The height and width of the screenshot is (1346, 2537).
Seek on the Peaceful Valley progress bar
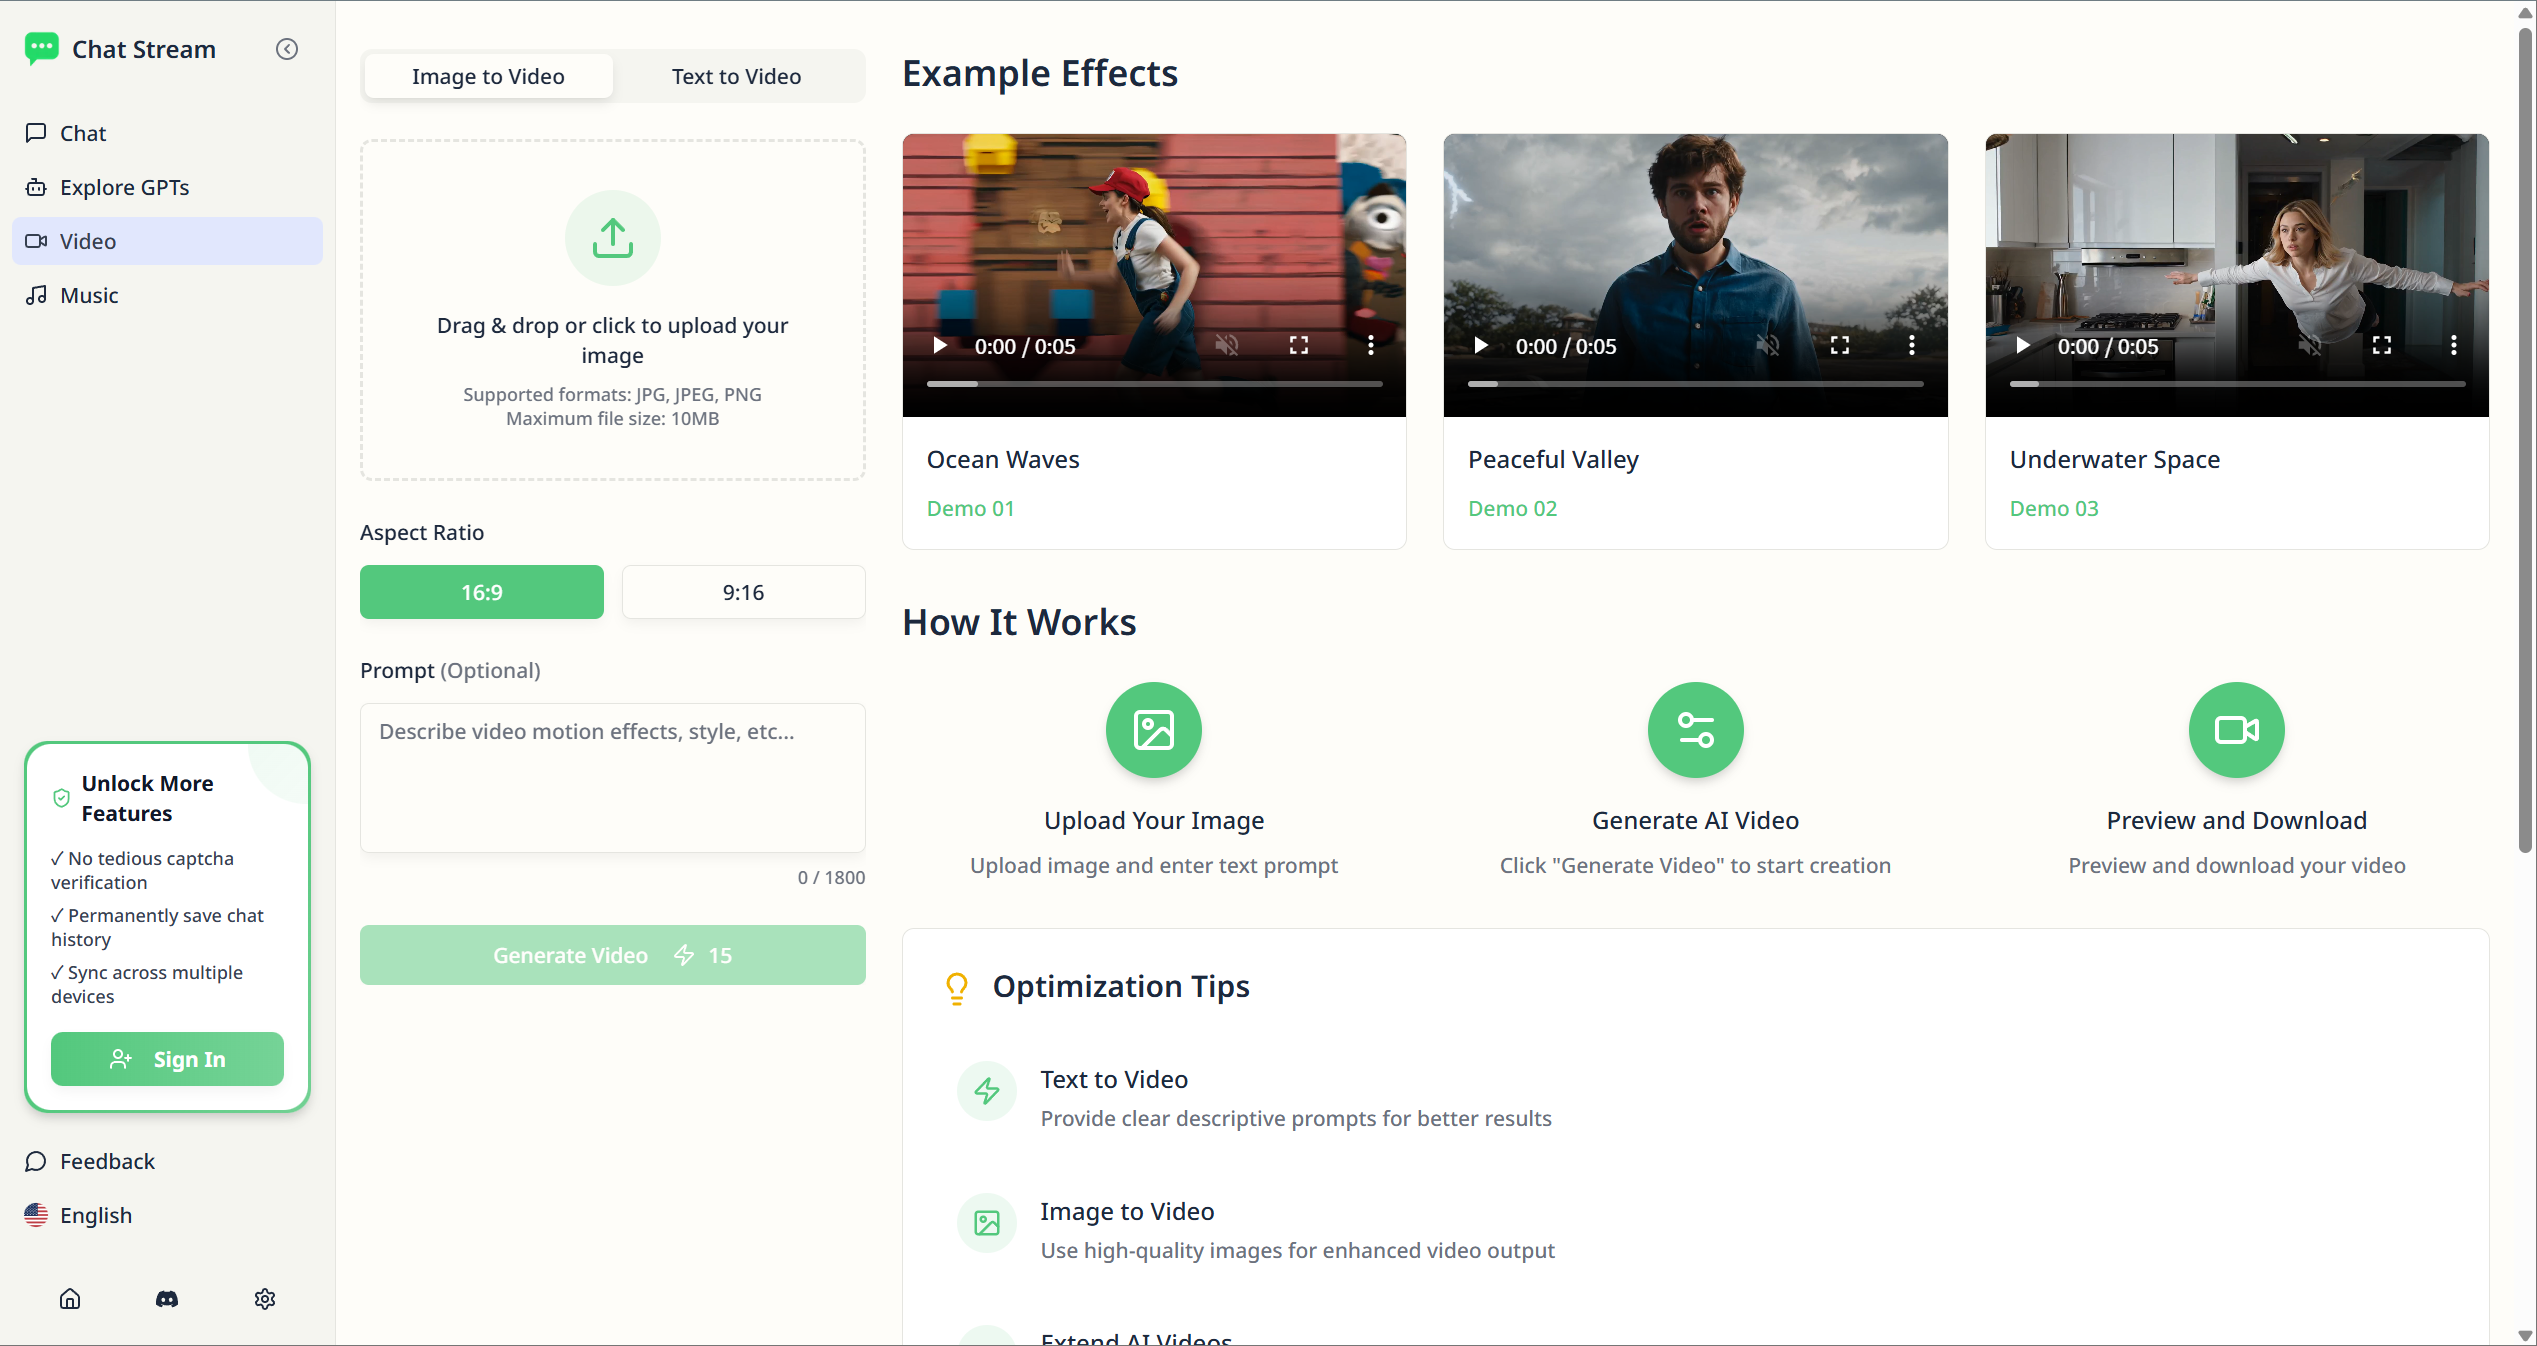click(x=1695, y=383)
